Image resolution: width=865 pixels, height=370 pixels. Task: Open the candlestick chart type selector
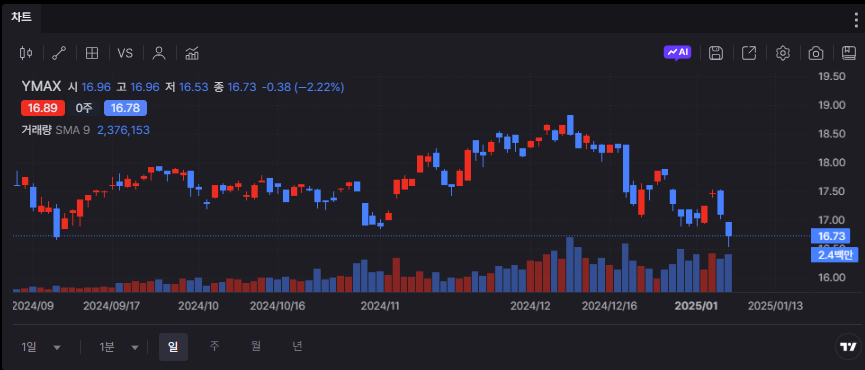point(26,53)
